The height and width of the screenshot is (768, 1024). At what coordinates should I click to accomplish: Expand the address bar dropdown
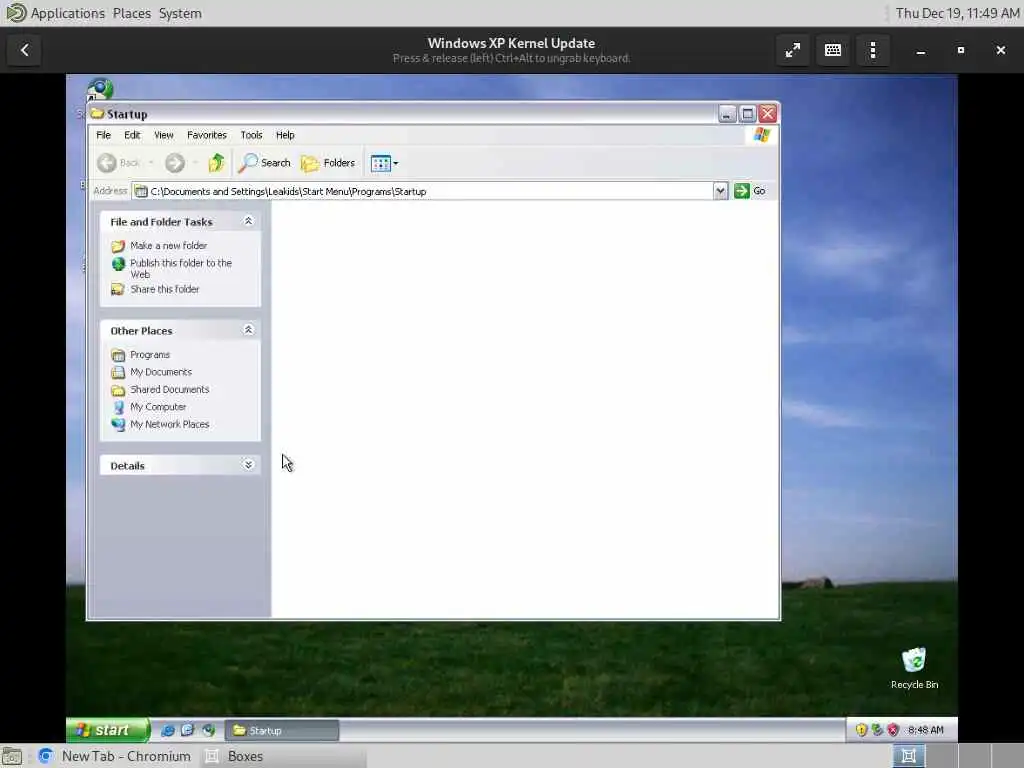[x=720, y=191]
